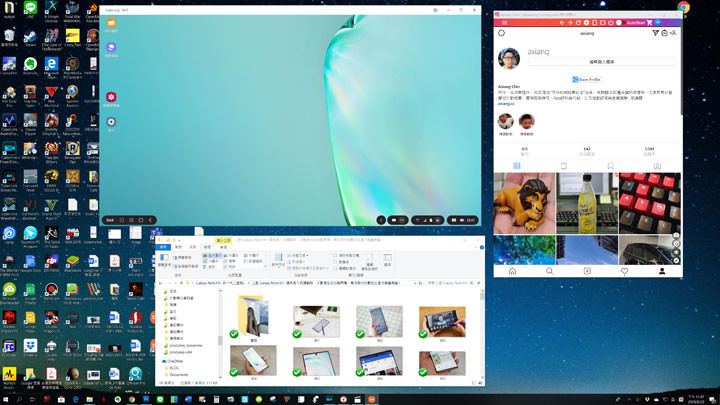Click the home circle on DeX taskbar
The width and height of the screenshot is (720, 405).
141,220
